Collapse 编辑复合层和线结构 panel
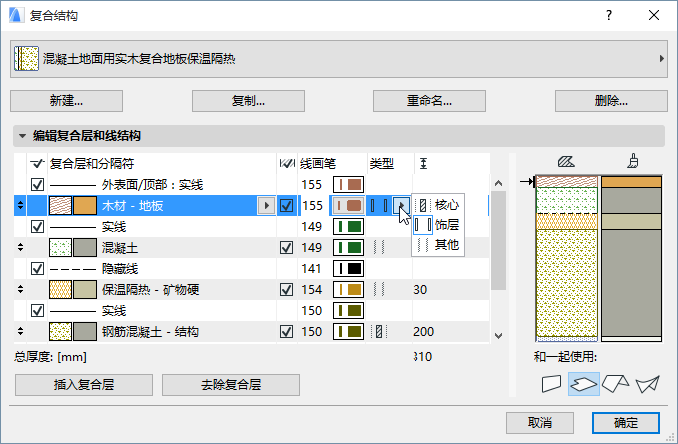The image size is (678, 444). point(22,136)
